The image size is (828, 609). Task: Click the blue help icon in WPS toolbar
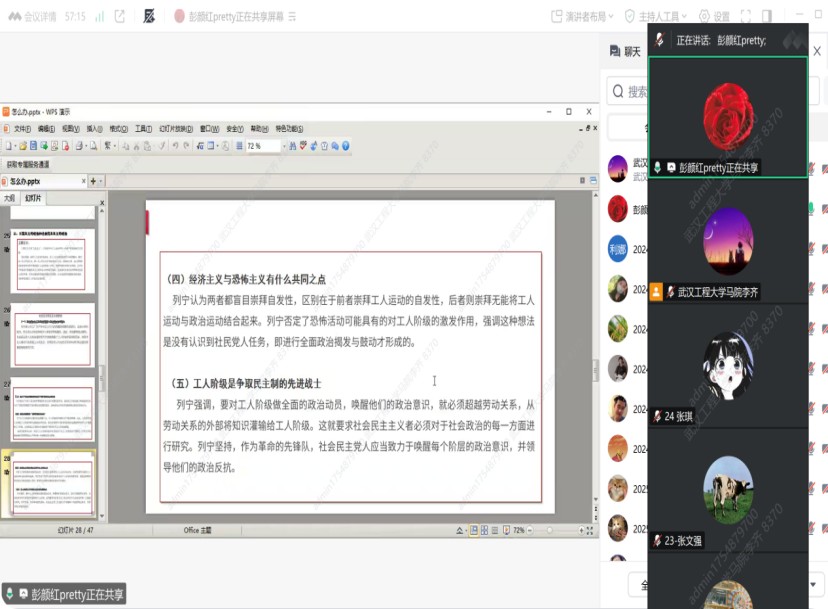[x=345, y=146]
